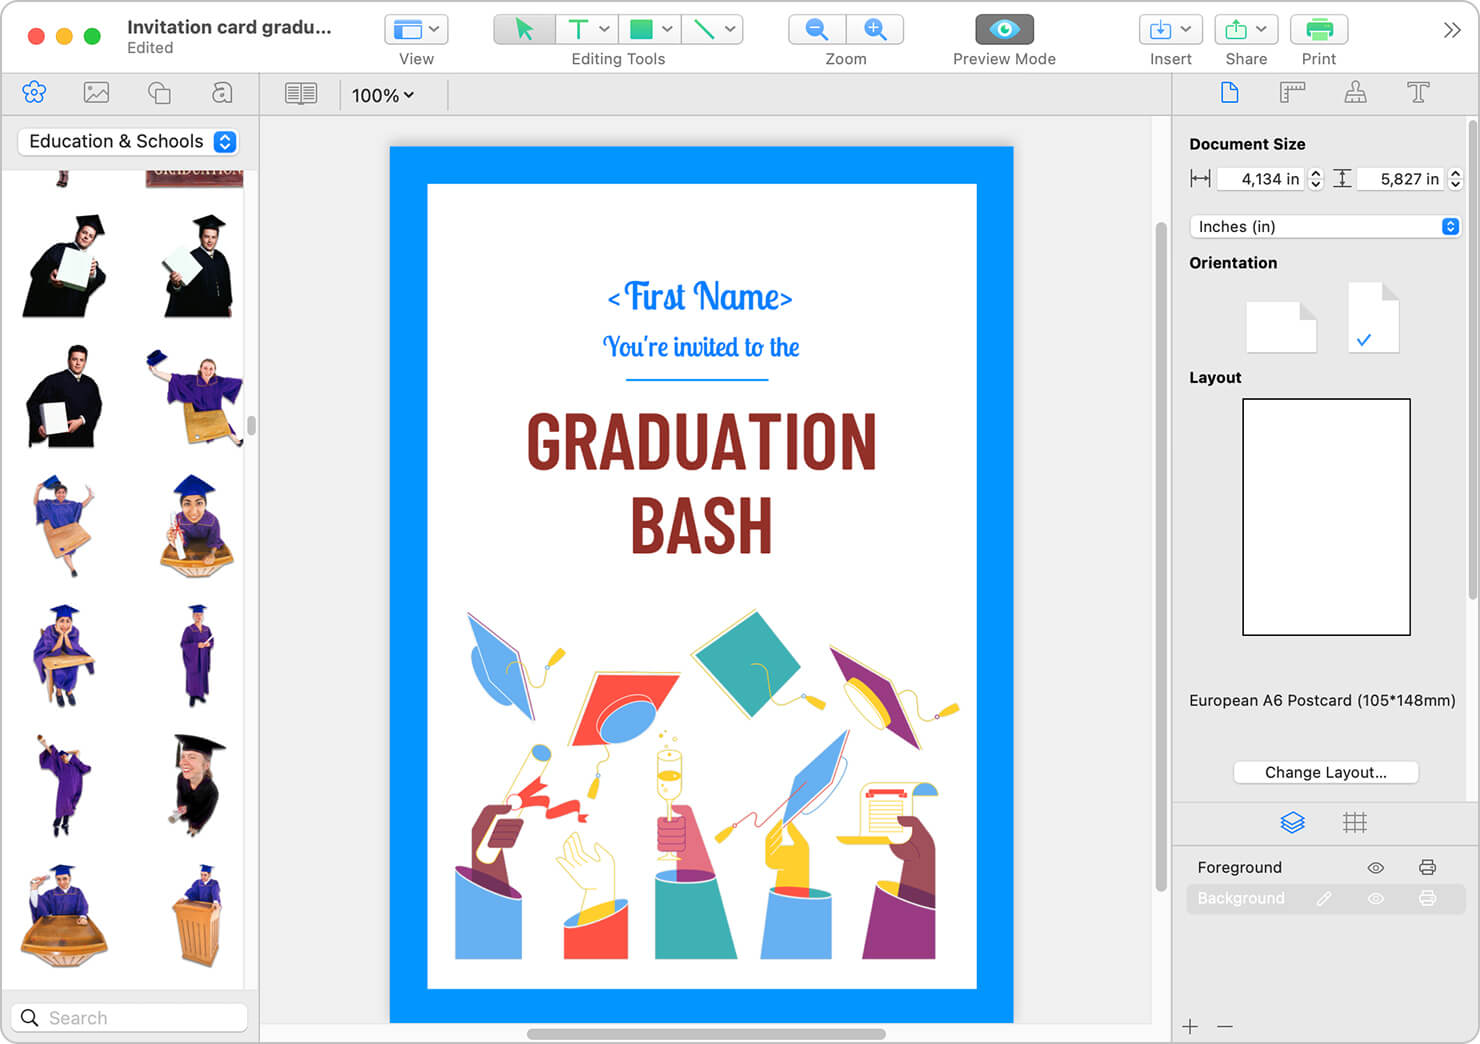Add a new layer with plus
The image size is (1480, 1044).
coord(1190,1027)
